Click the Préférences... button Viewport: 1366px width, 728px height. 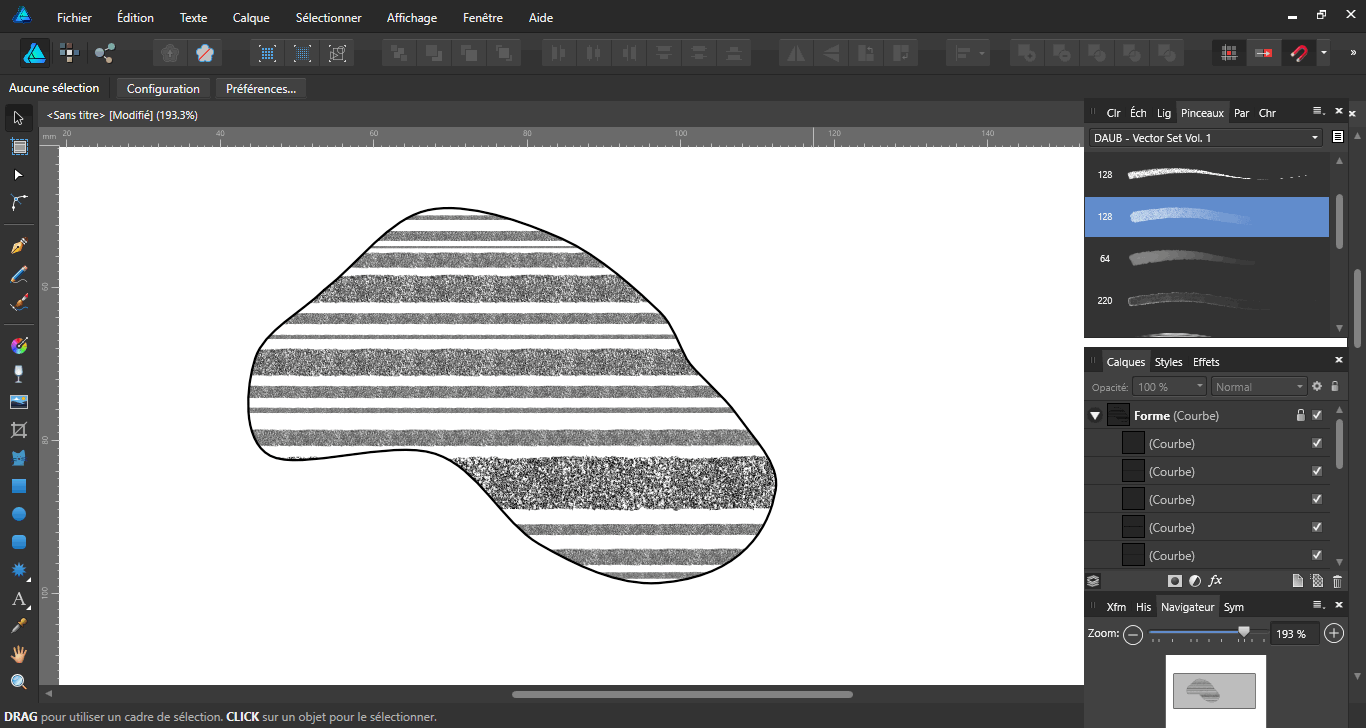[x=261, y=88]
